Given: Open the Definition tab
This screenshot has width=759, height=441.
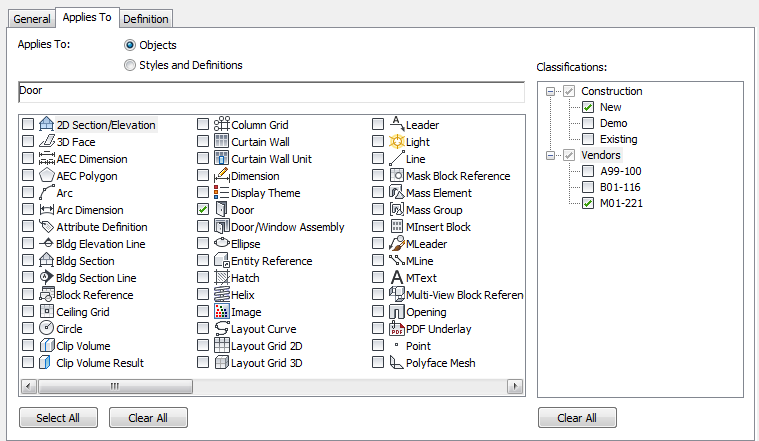Looking at the screenshot, I should [146, 19].
